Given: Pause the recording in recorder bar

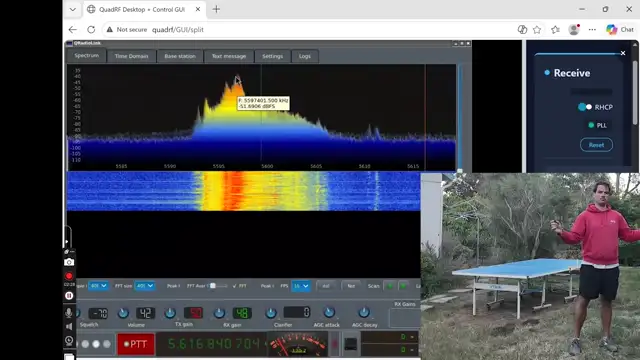Looking at the screenshot, I should pos(69,296).
